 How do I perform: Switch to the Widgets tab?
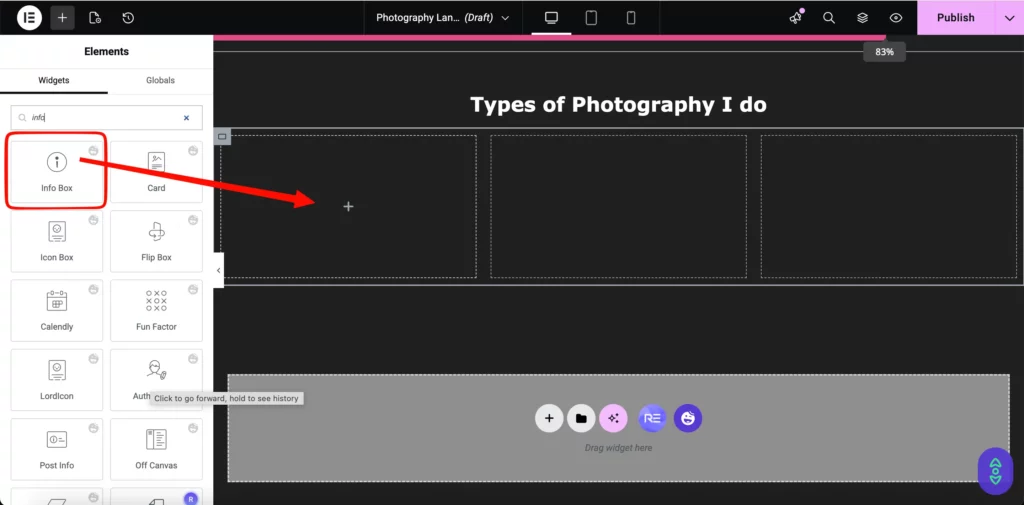click(x=54, y=80)
